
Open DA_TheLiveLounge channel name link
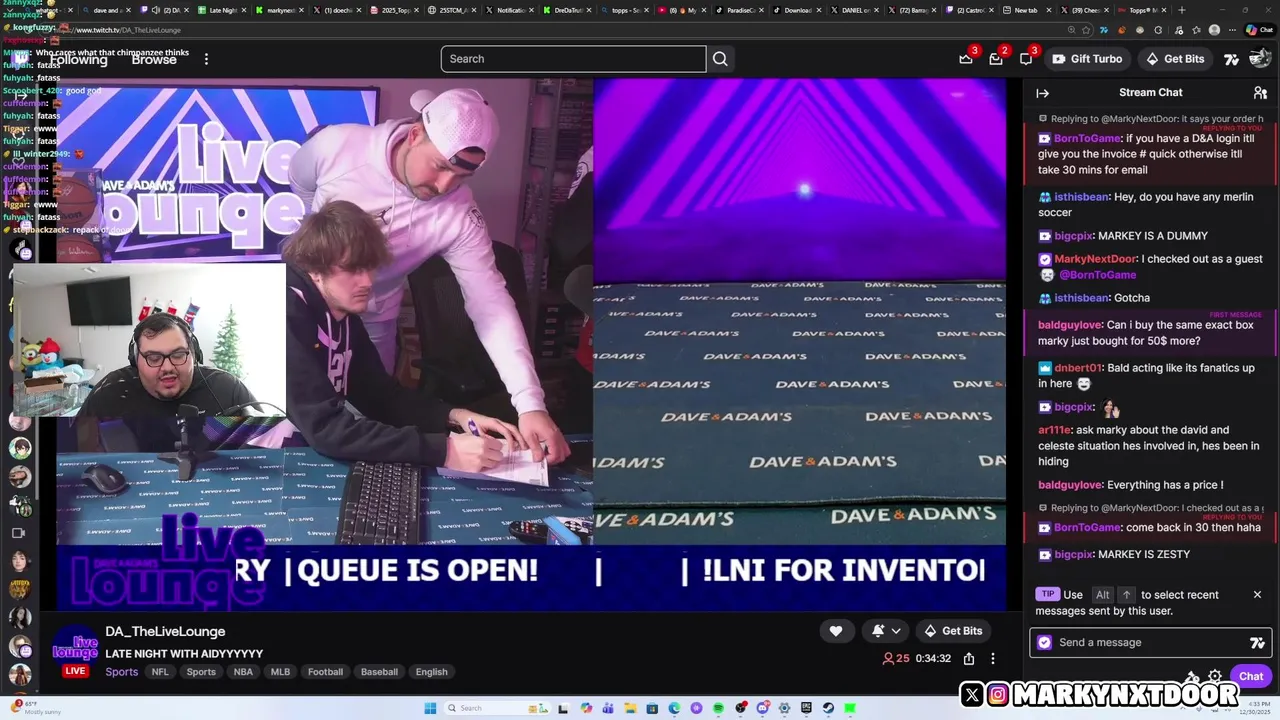(x=165, y=632)
